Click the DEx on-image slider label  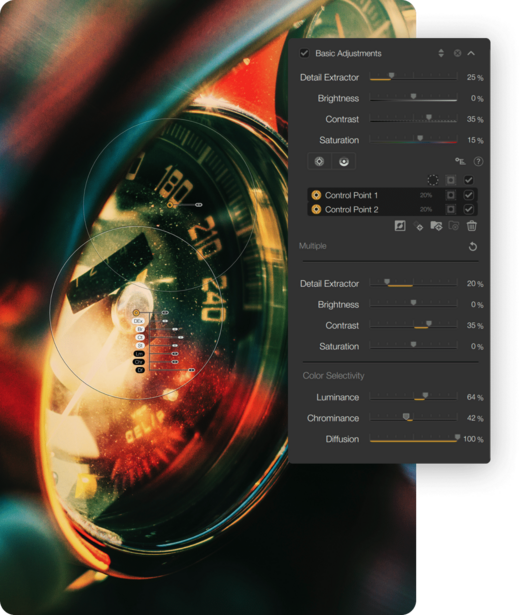138,321
